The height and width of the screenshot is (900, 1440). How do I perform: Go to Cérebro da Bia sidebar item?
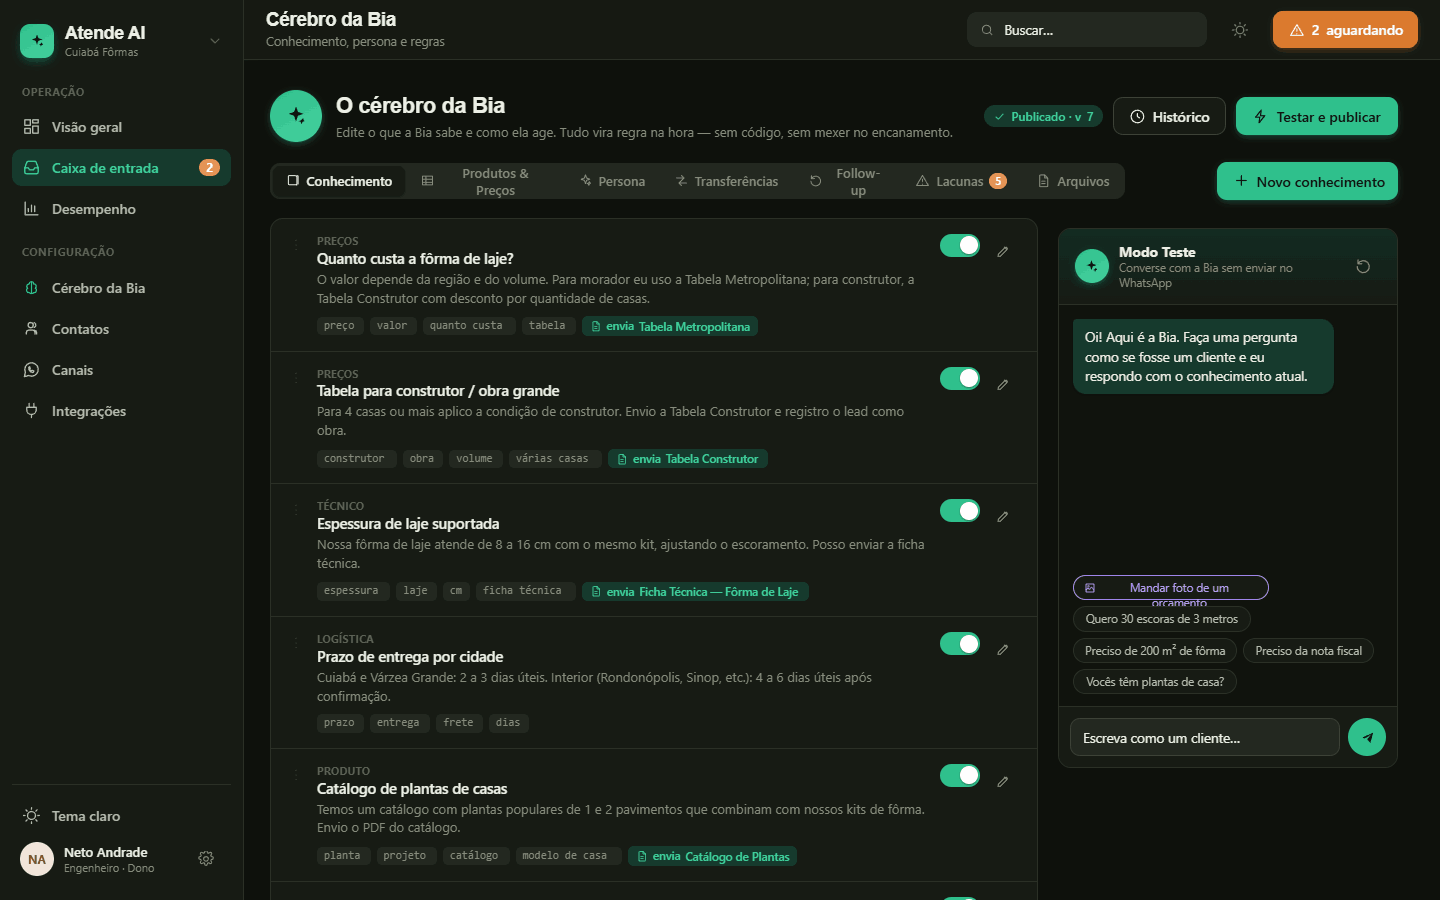[x=121, y=288]
